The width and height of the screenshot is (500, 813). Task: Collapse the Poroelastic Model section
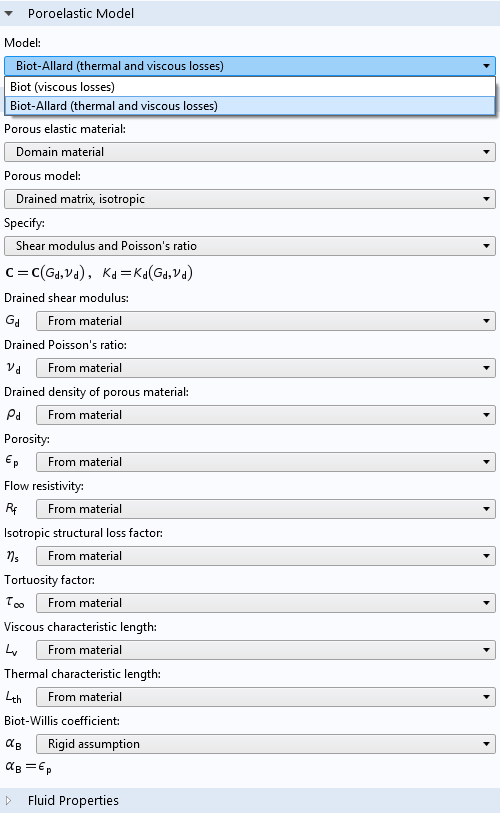[x=8, y=13]
